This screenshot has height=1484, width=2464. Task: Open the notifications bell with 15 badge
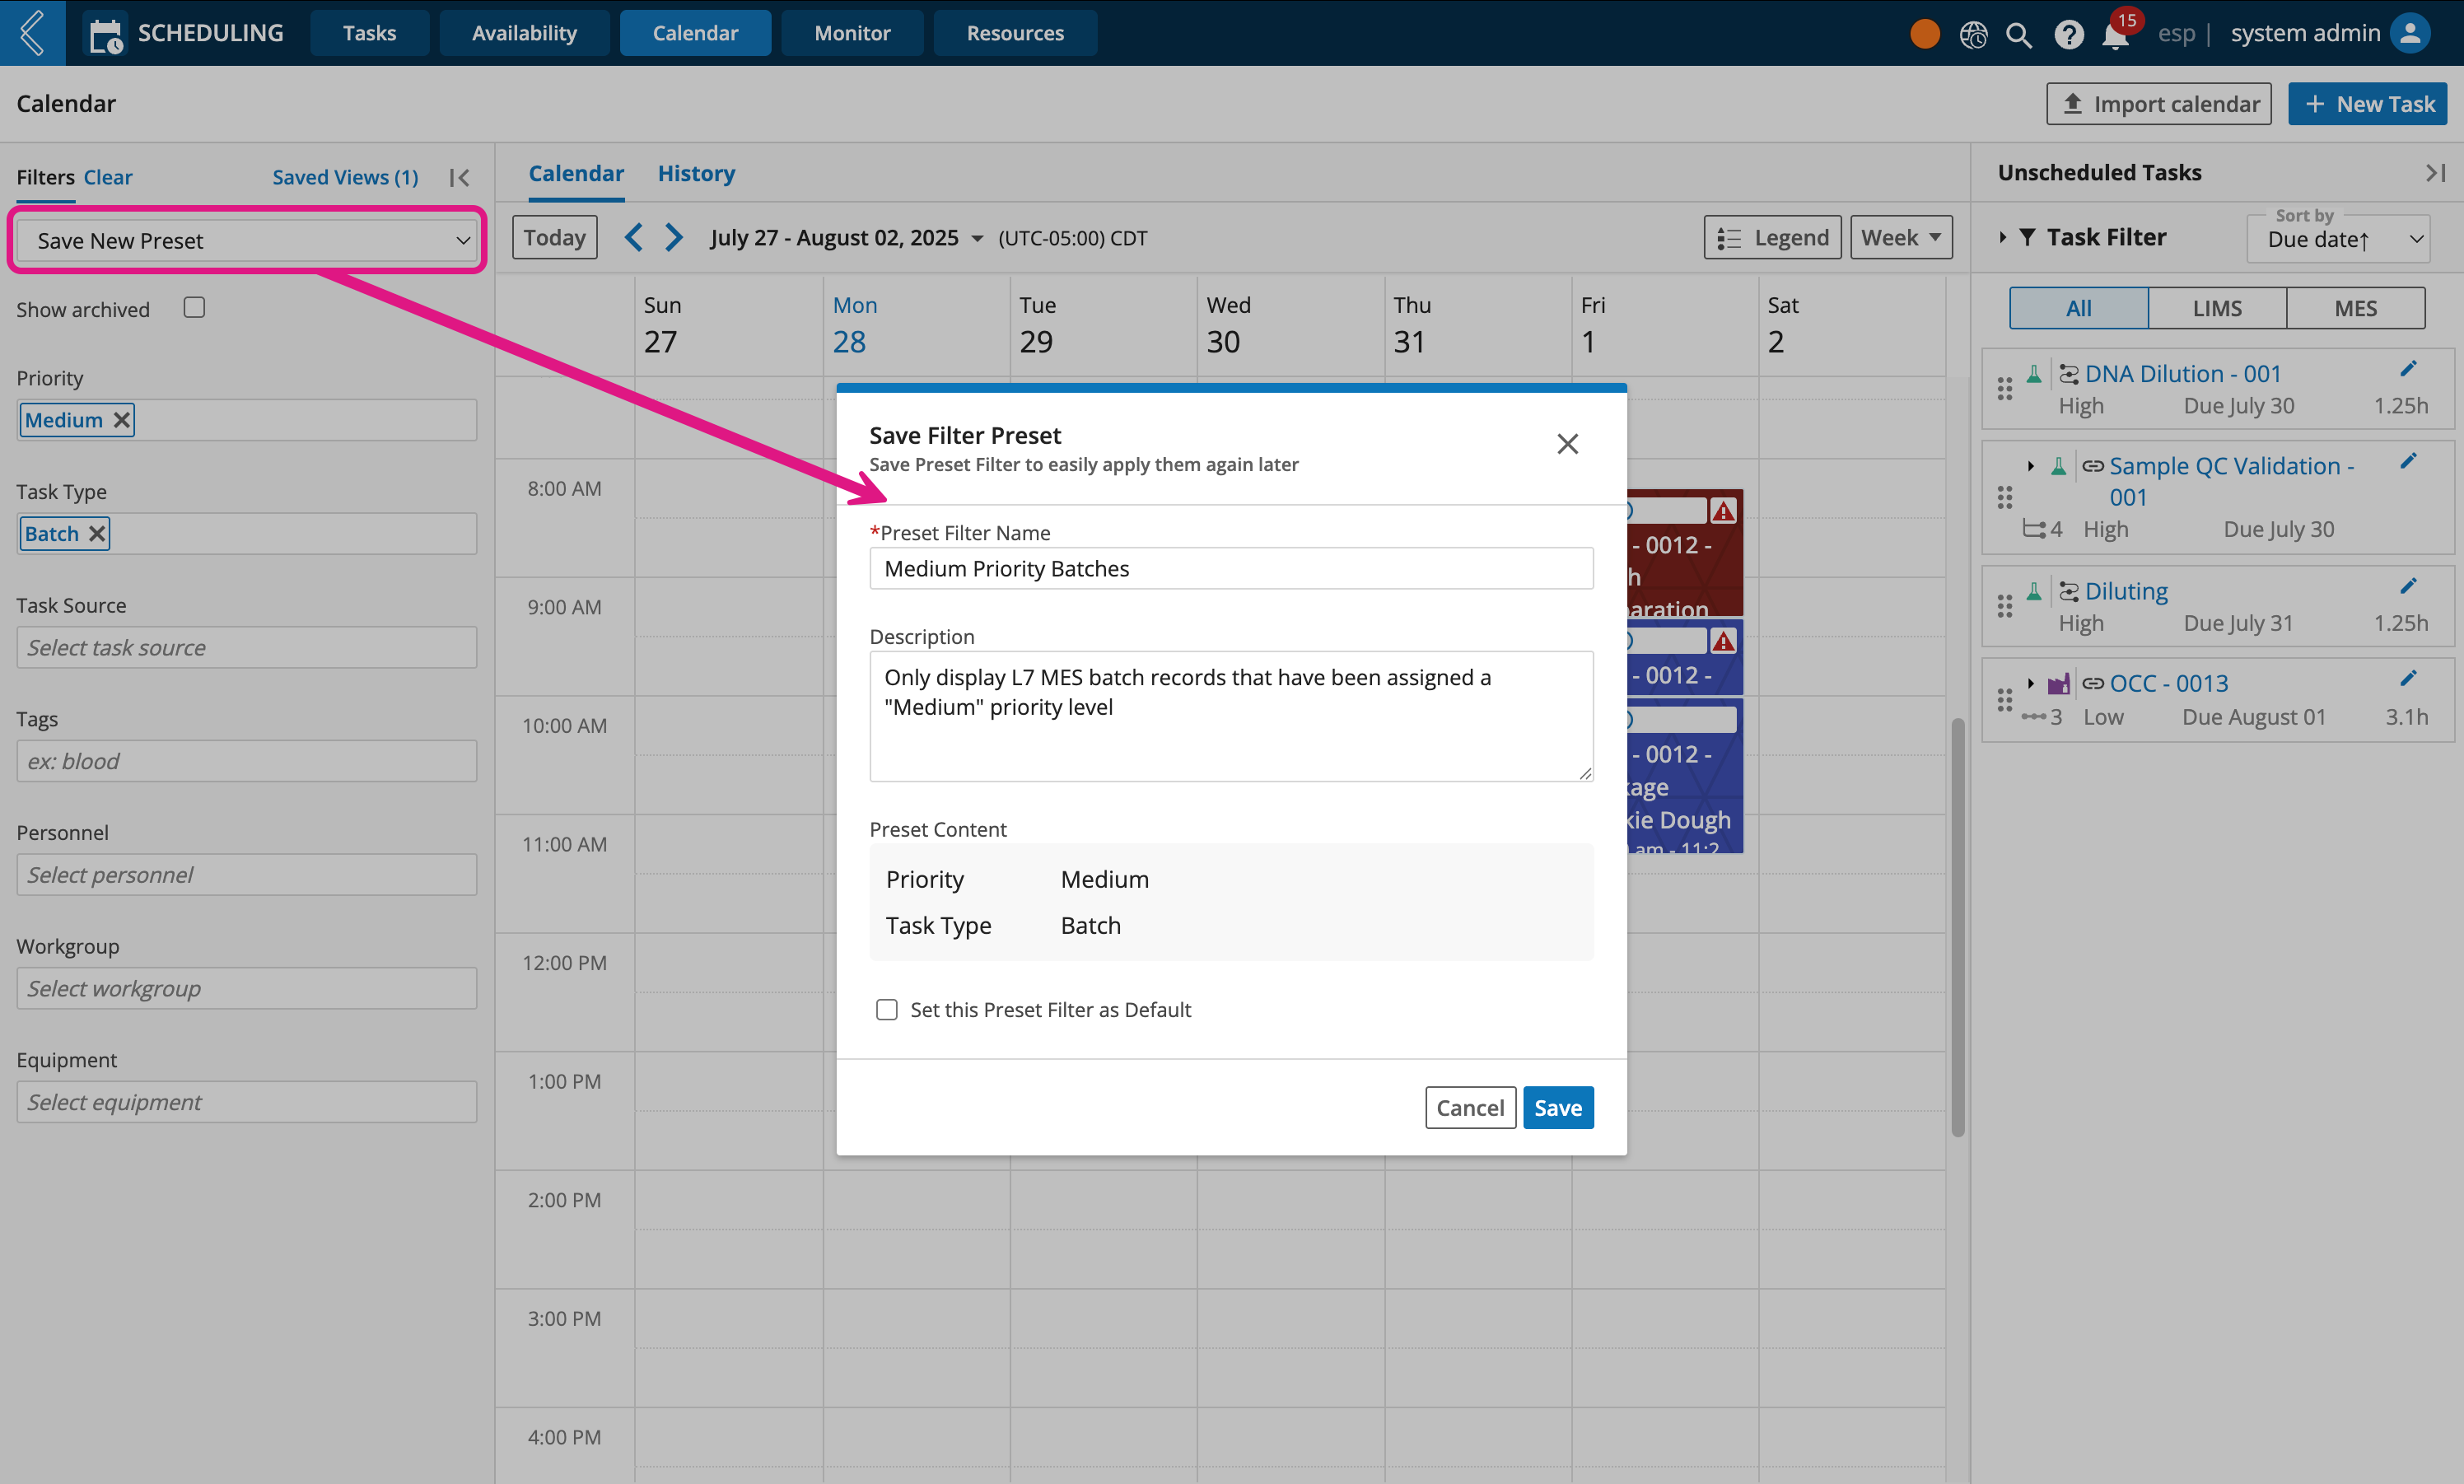tap(2116, 35)
